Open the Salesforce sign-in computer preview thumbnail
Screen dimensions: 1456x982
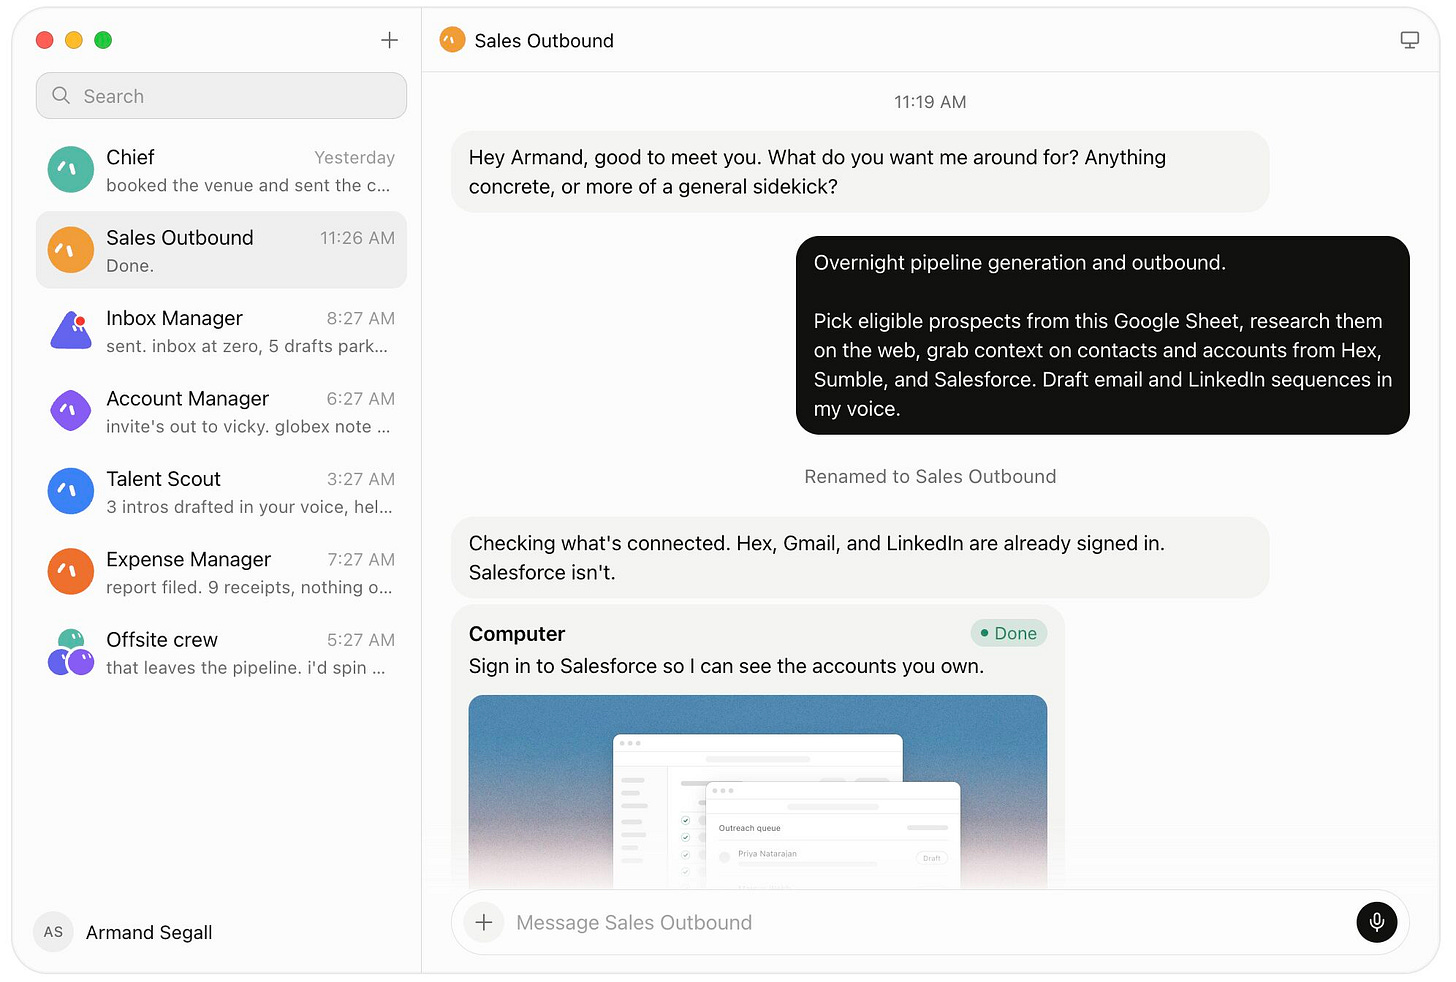pyautogui.click(x=758, y=792)
